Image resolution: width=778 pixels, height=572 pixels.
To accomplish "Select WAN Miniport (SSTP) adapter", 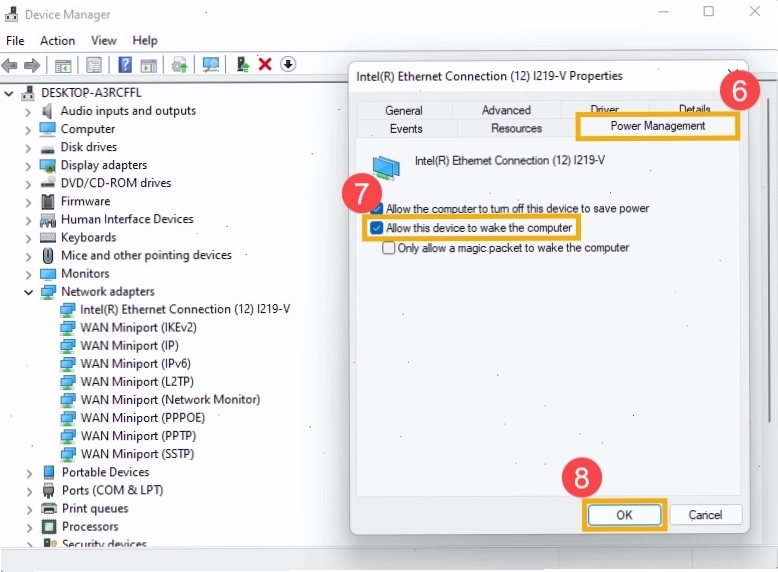I will (137, 454).
